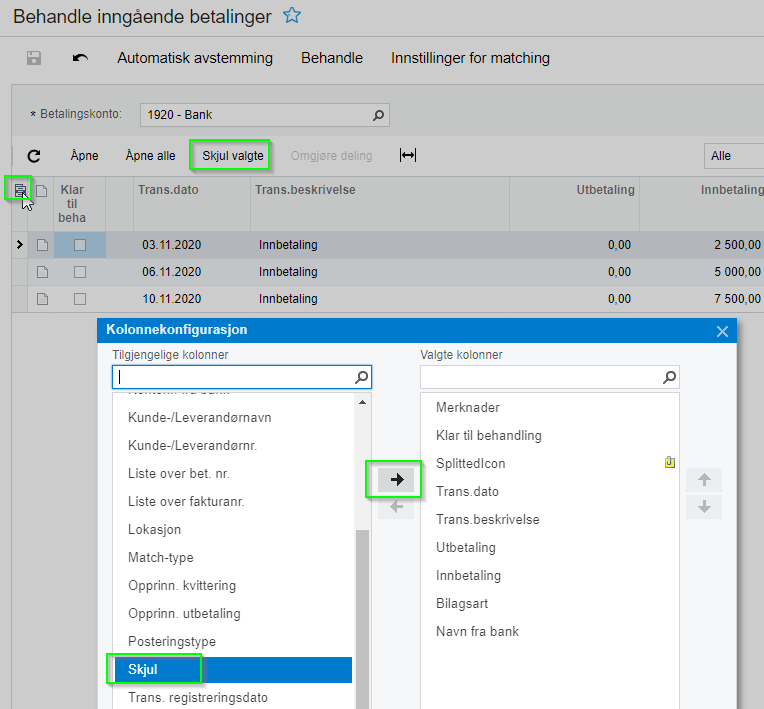Check Klar til behandling for 06.11.2020 row
764x709 pixels.
point(80,271)
